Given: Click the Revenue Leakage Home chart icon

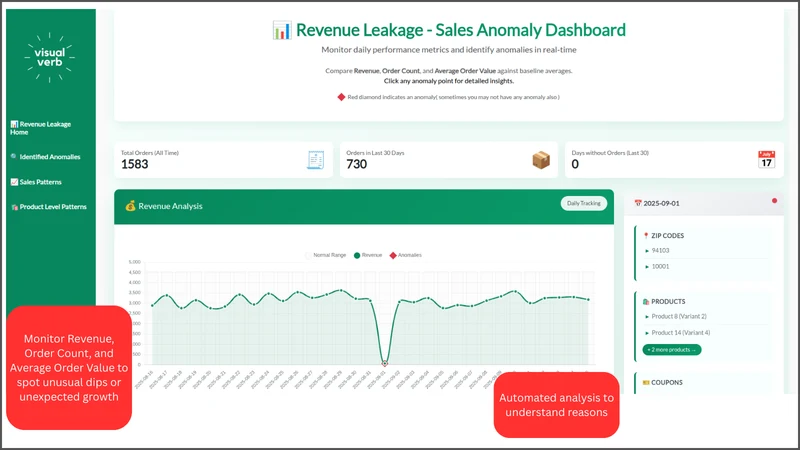Looking at the screenshot, I should 14,124.
